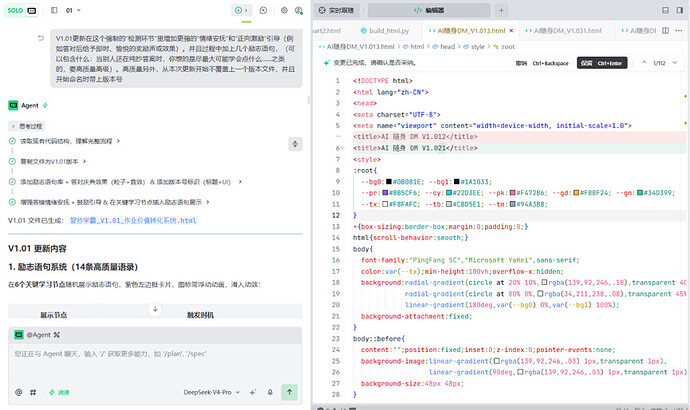
Task: Click the sparkle prompt enhance icon
Action: point(253,392)
